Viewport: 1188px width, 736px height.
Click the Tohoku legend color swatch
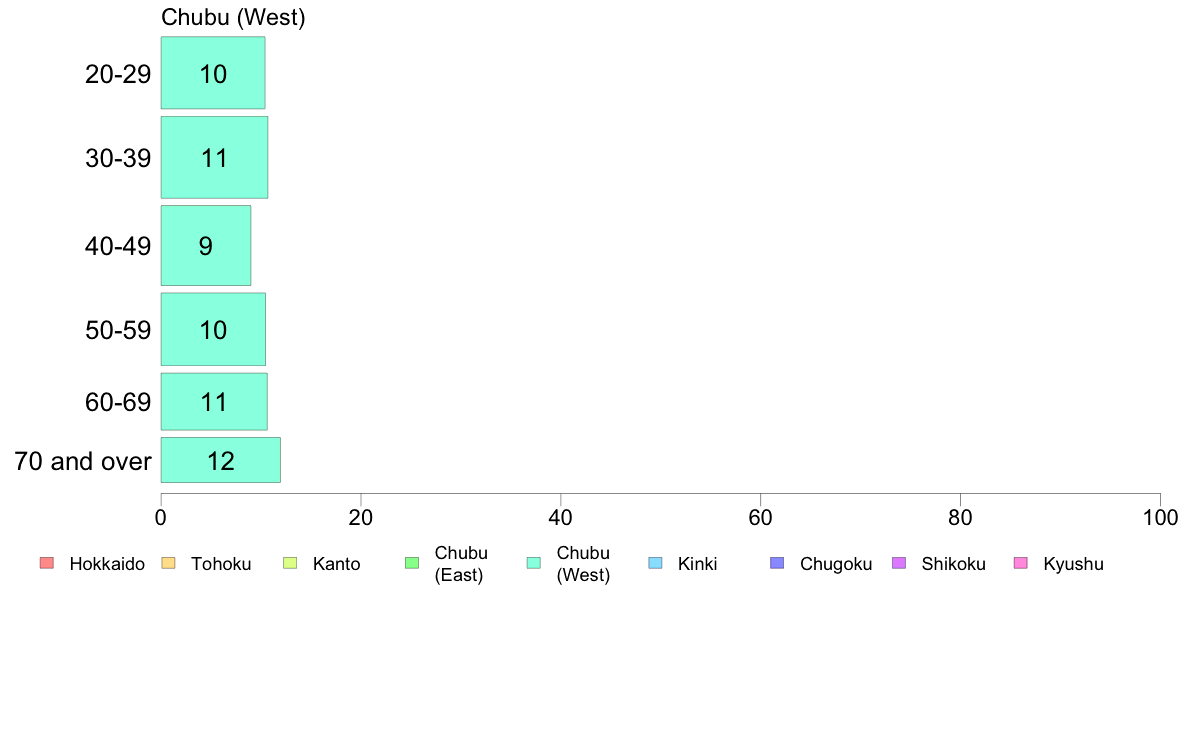[x=168, y=563]
